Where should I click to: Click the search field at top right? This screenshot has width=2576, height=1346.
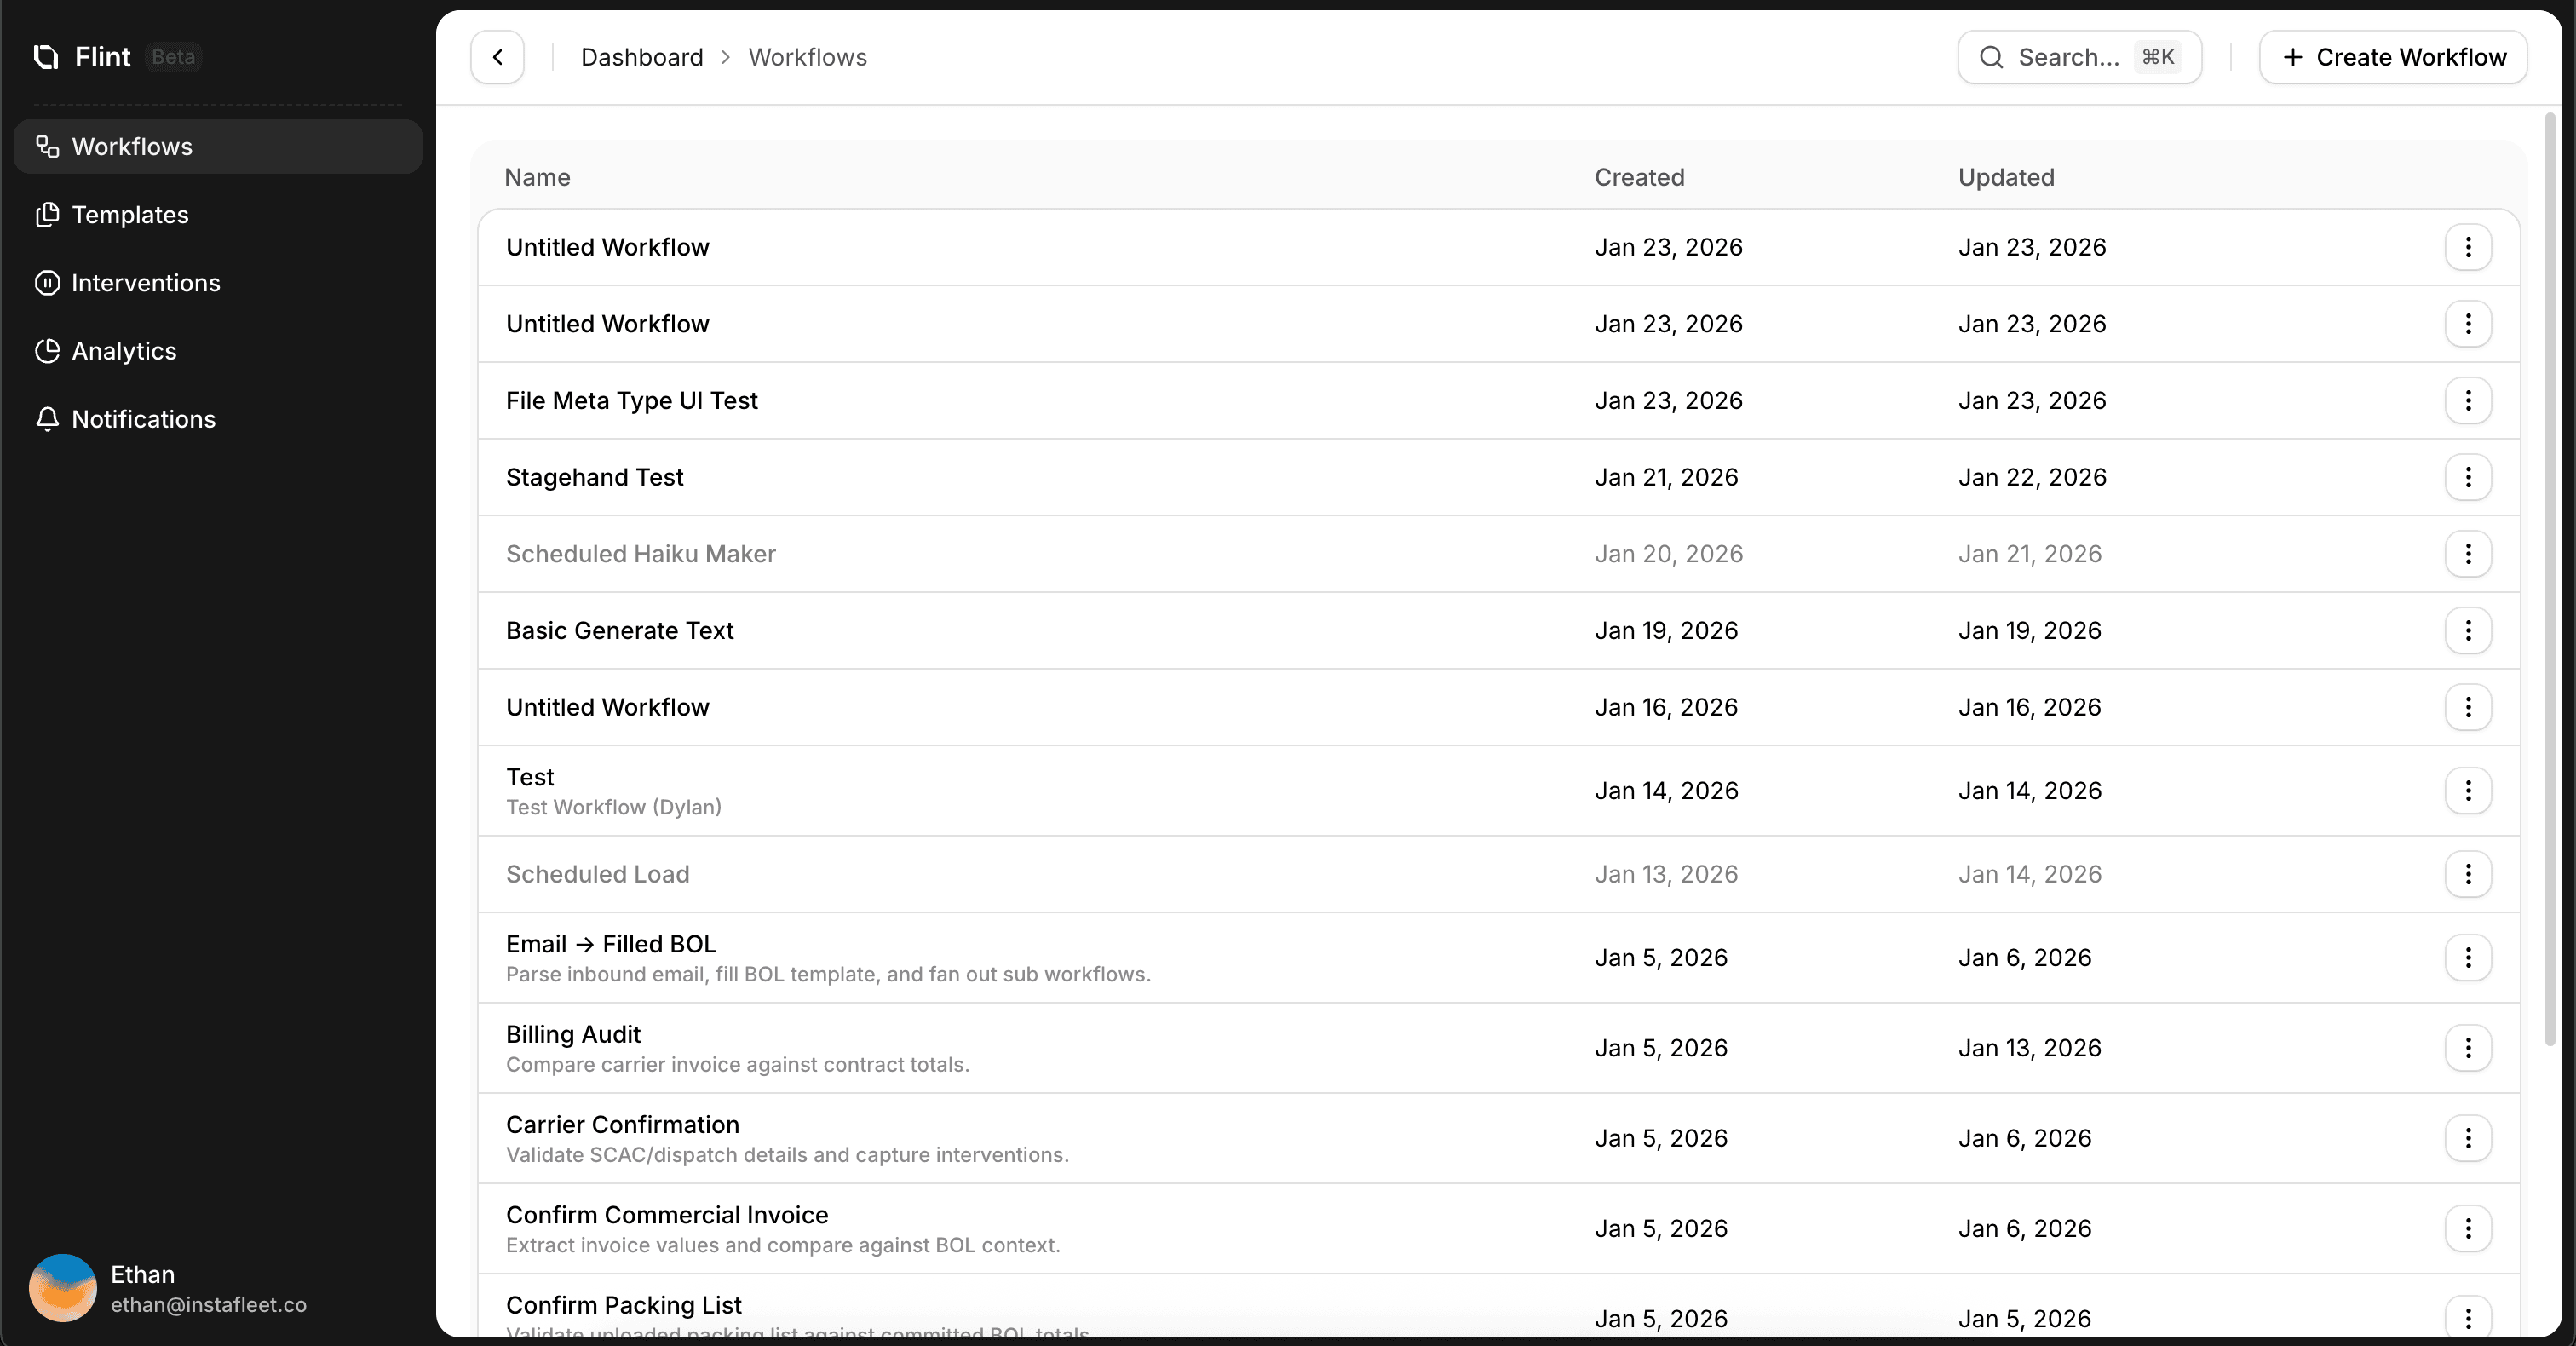2079,57
